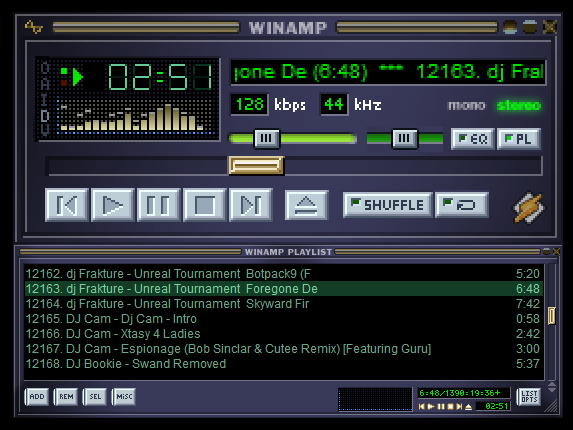Click the balance slider handle
The height and width of the screenshot is (430, 573).
[405, 138]
